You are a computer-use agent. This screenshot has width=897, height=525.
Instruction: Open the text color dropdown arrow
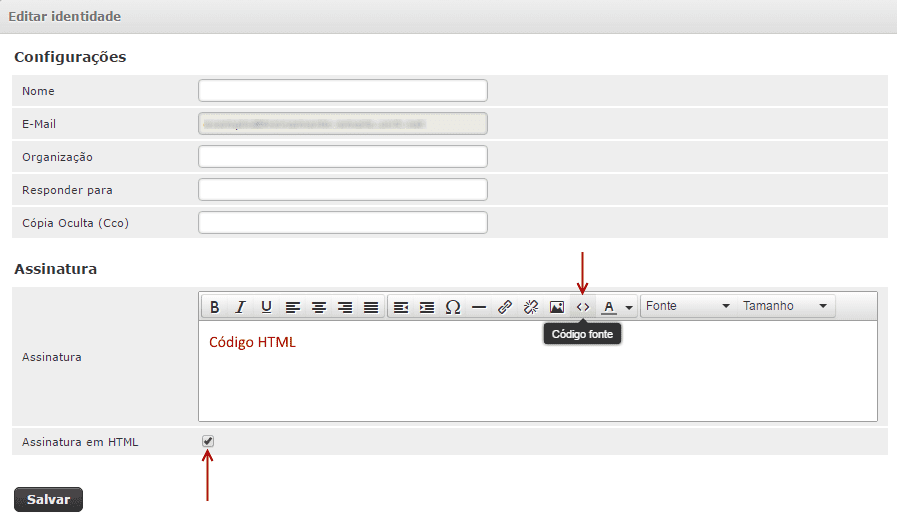pos(629,307)
